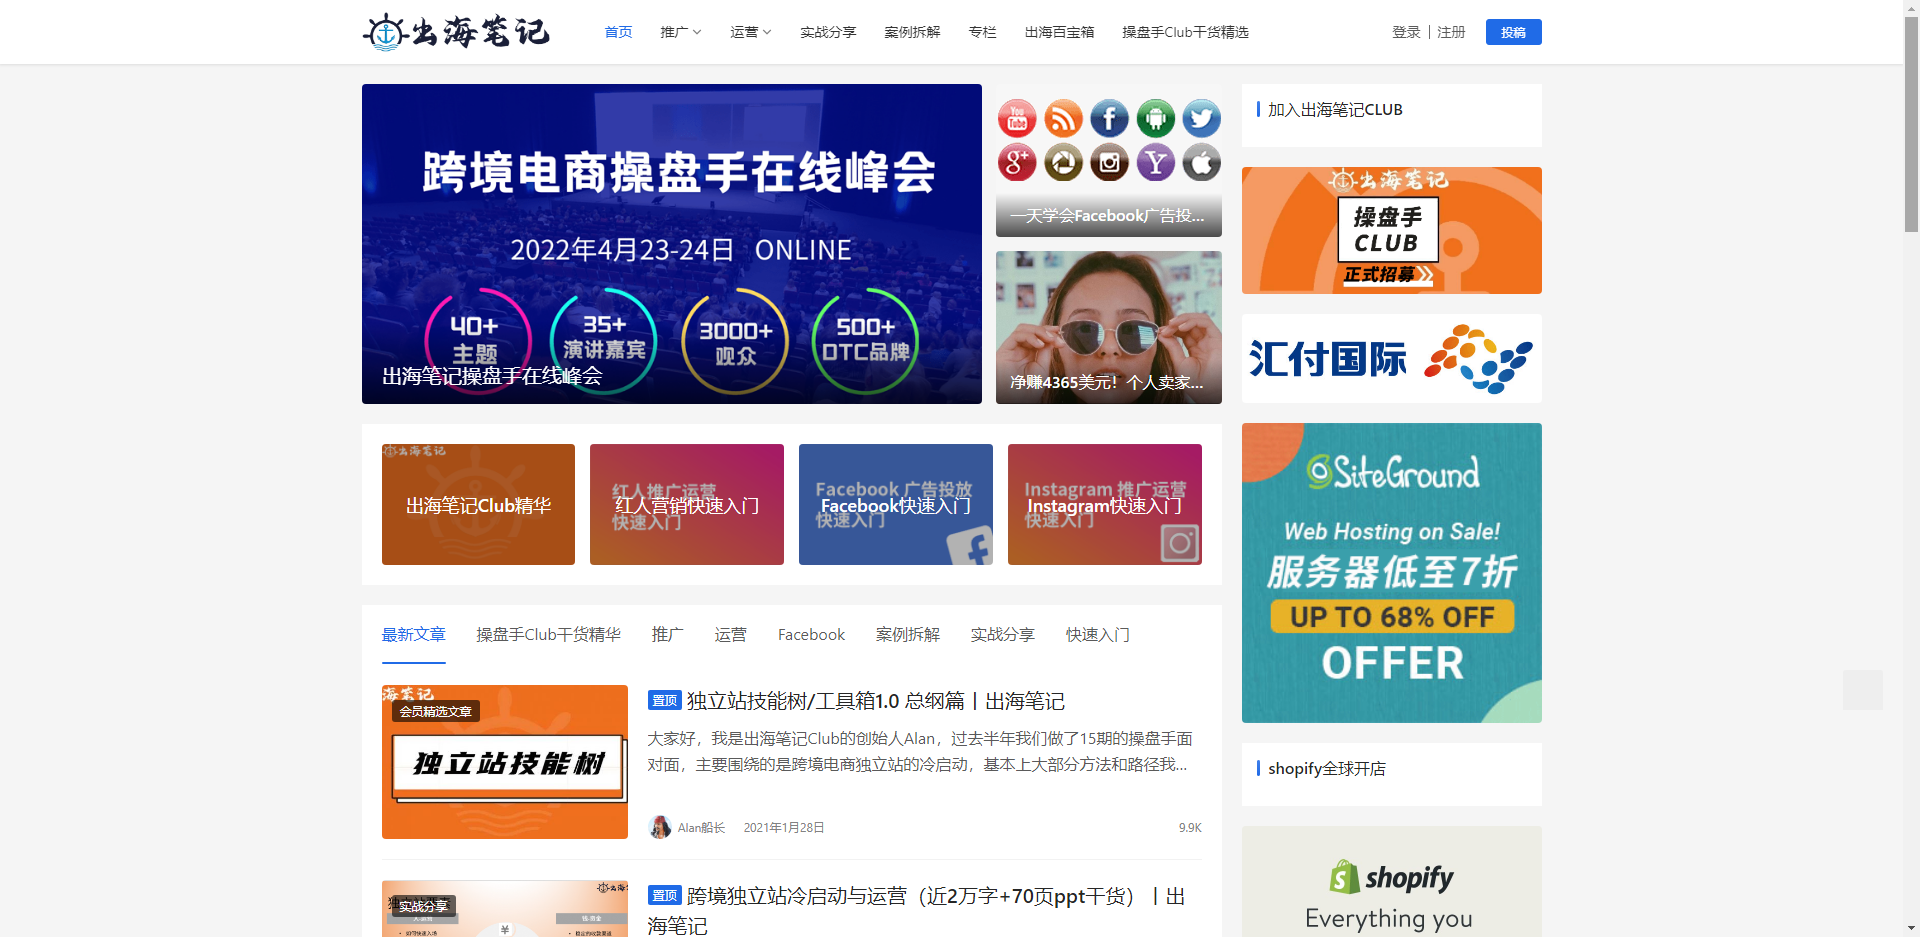Select the 最新文章 tab
Viewport: 1920px width, 937px height.
(x=414, y=634)
